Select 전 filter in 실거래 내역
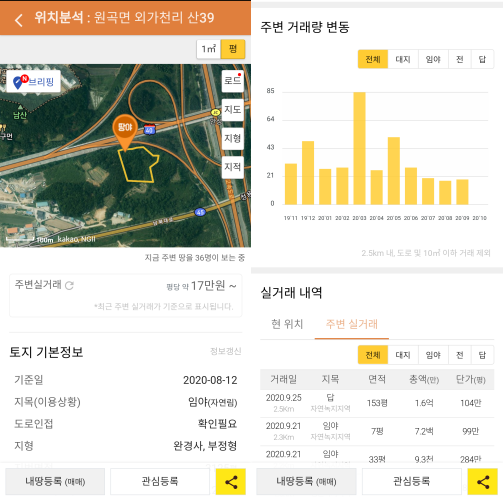The width and height of the screenshot is (503, 500). (x=460, y=355)
